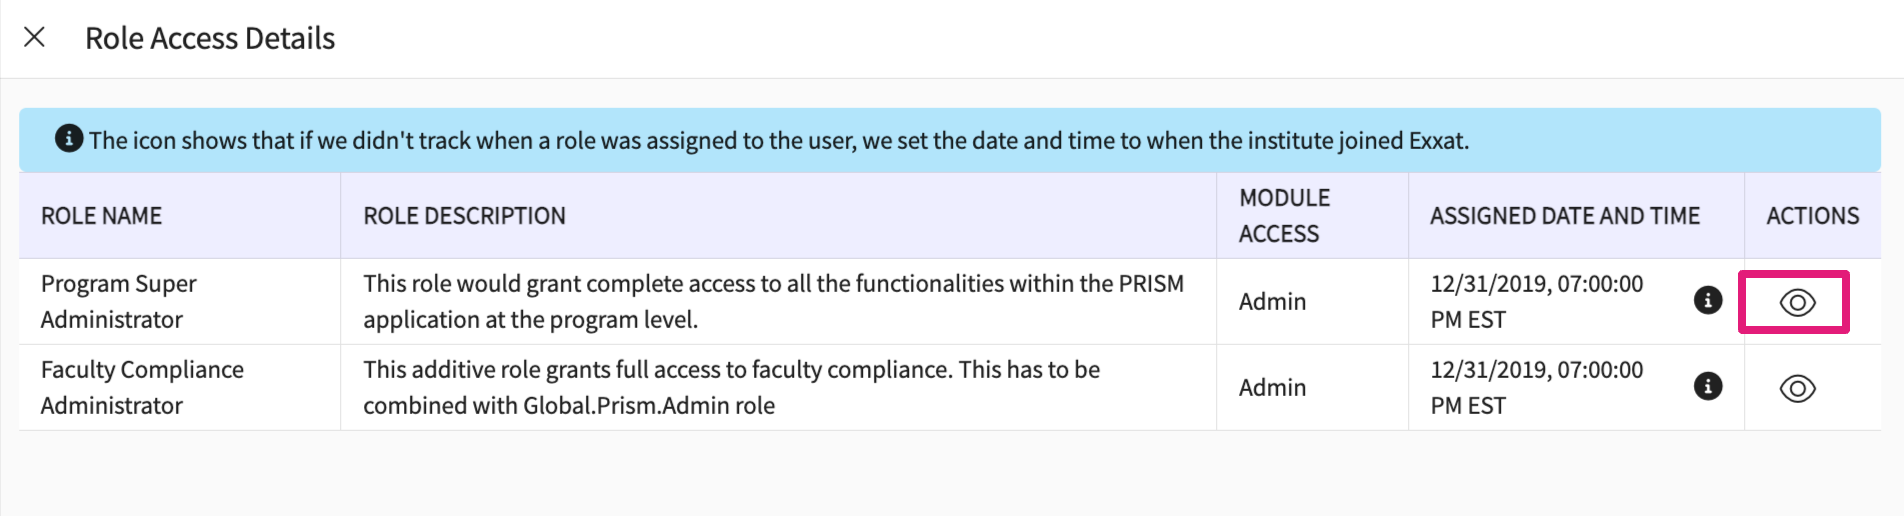Screen dimensions: 1904x516
Task: Click assigned date of Program Super Administrator
Action: tap(1536, 302)
